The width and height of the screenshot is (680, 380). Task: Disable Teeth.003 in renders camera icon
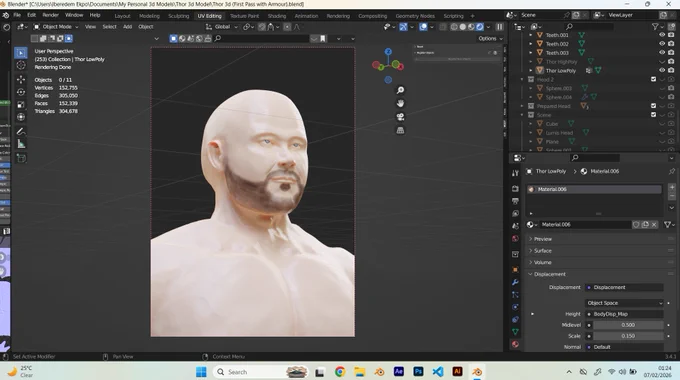671,52
